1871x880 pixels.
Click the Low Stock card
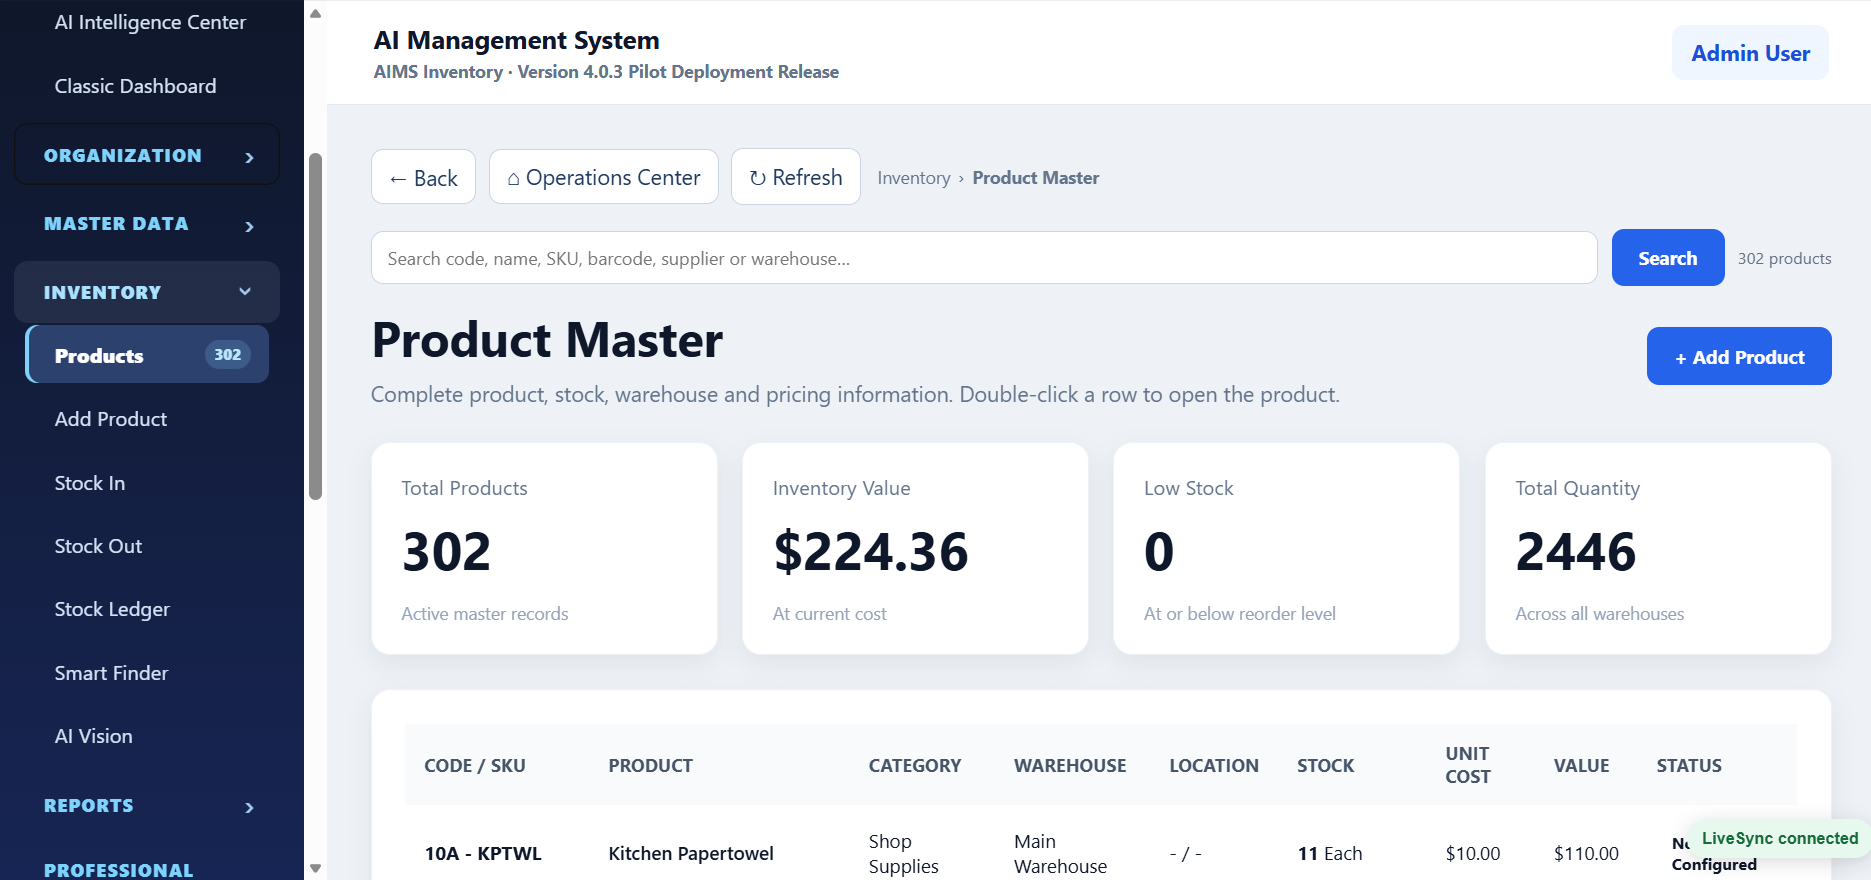1286,549
